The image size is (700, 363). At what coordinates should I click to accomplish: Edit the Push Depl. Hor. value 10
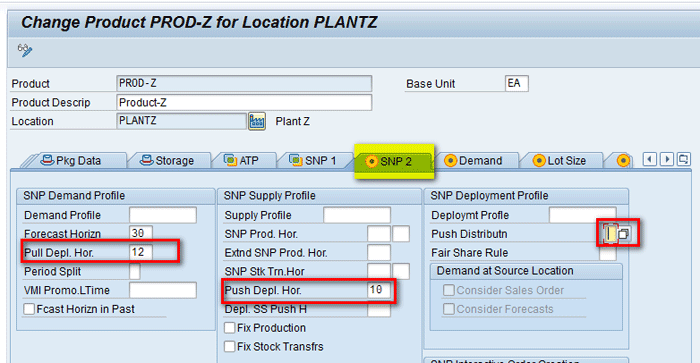[x=379, y=290]
